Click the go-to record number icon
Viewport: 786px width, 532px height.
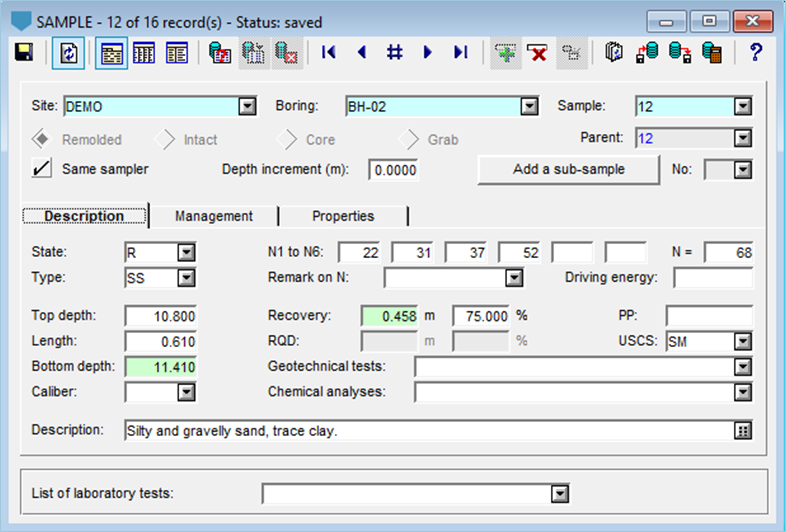395,52
